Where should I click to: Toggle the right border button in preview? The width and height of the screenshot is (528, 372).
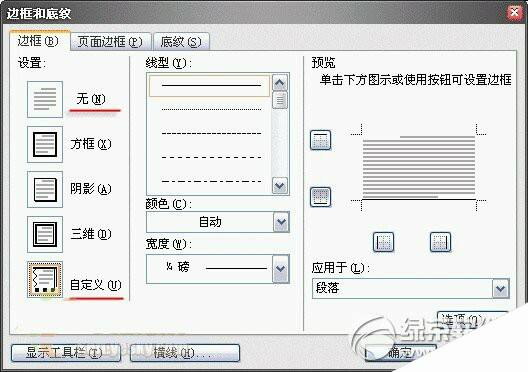pyautogui.click(x=440, y=242)
